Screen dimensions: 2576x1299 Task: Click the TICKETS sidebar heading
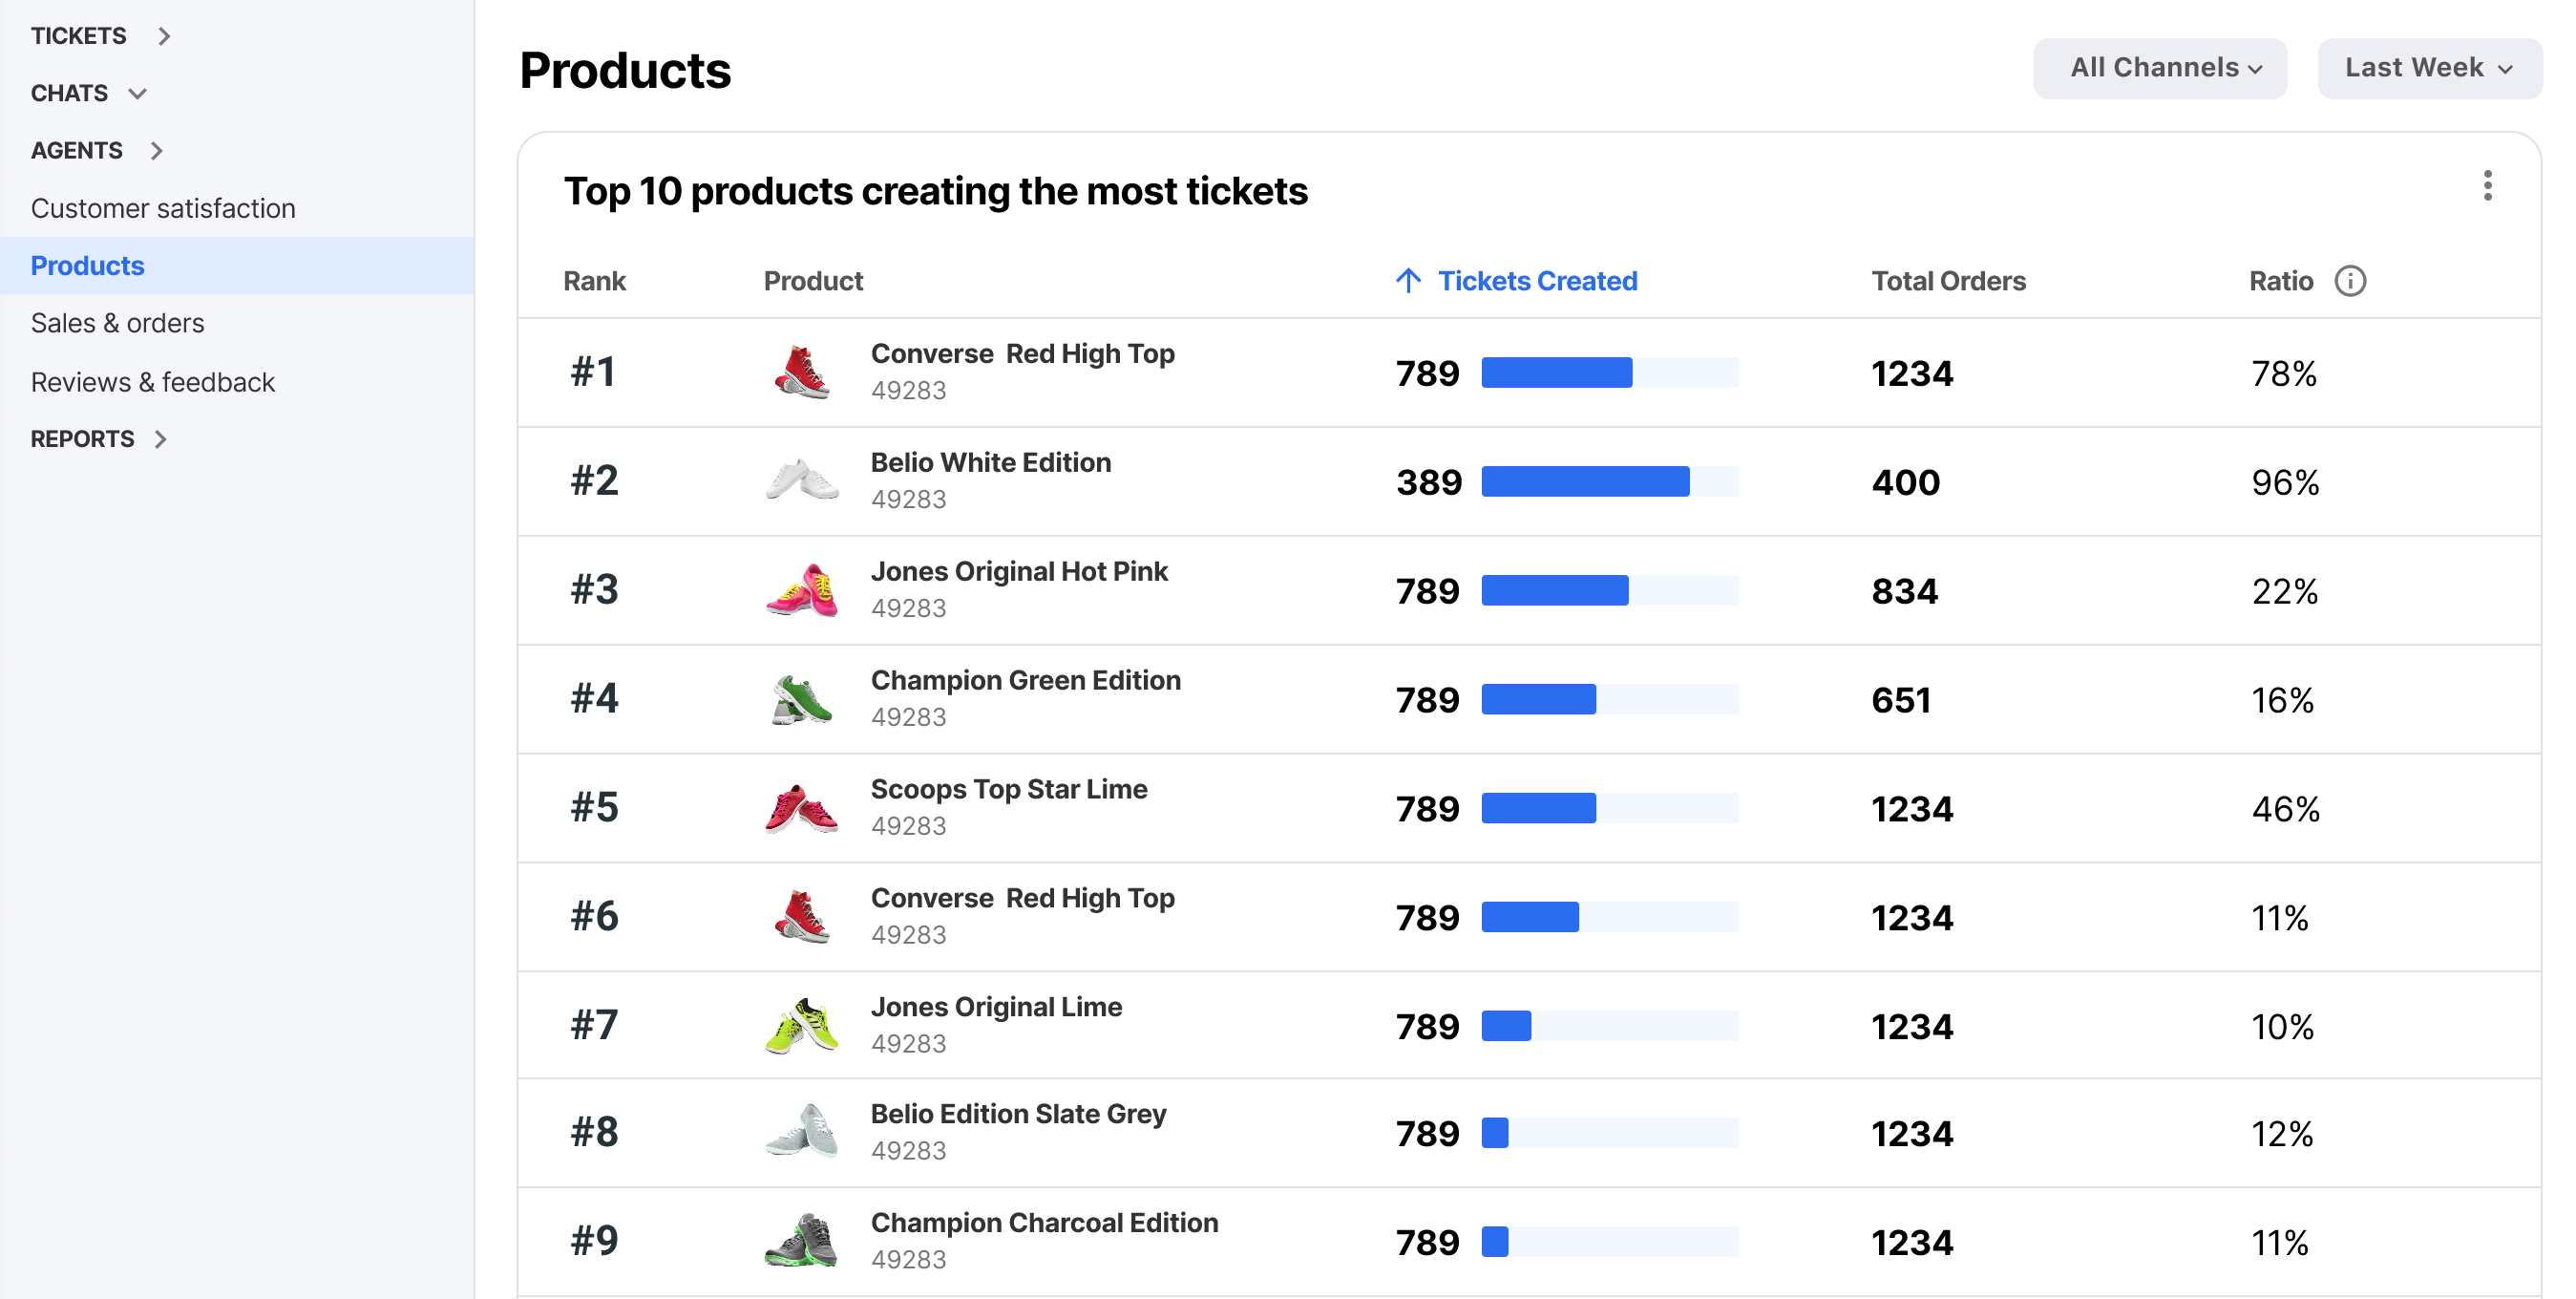(78, 36)
